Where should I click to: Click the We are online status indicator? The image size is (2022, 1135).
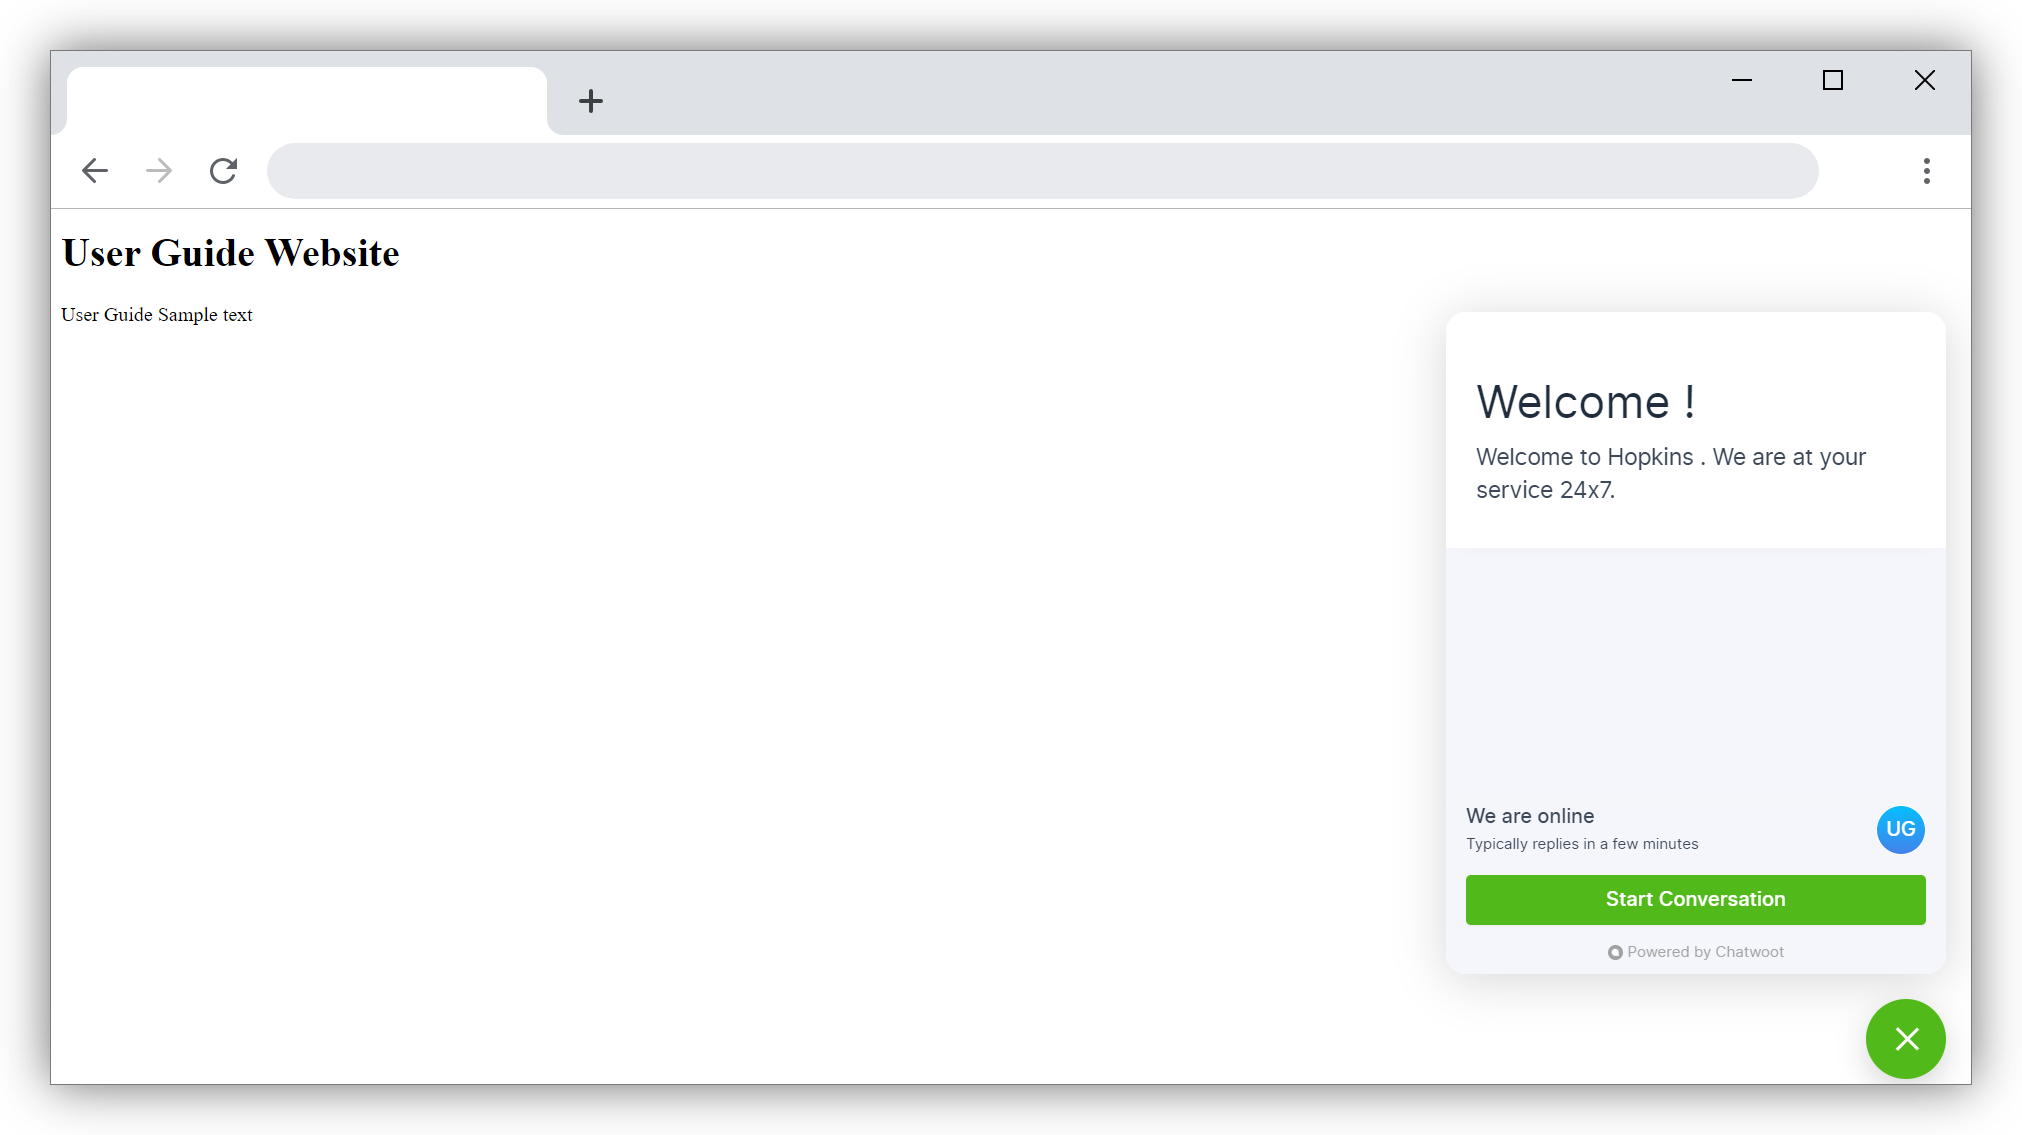1529,815
